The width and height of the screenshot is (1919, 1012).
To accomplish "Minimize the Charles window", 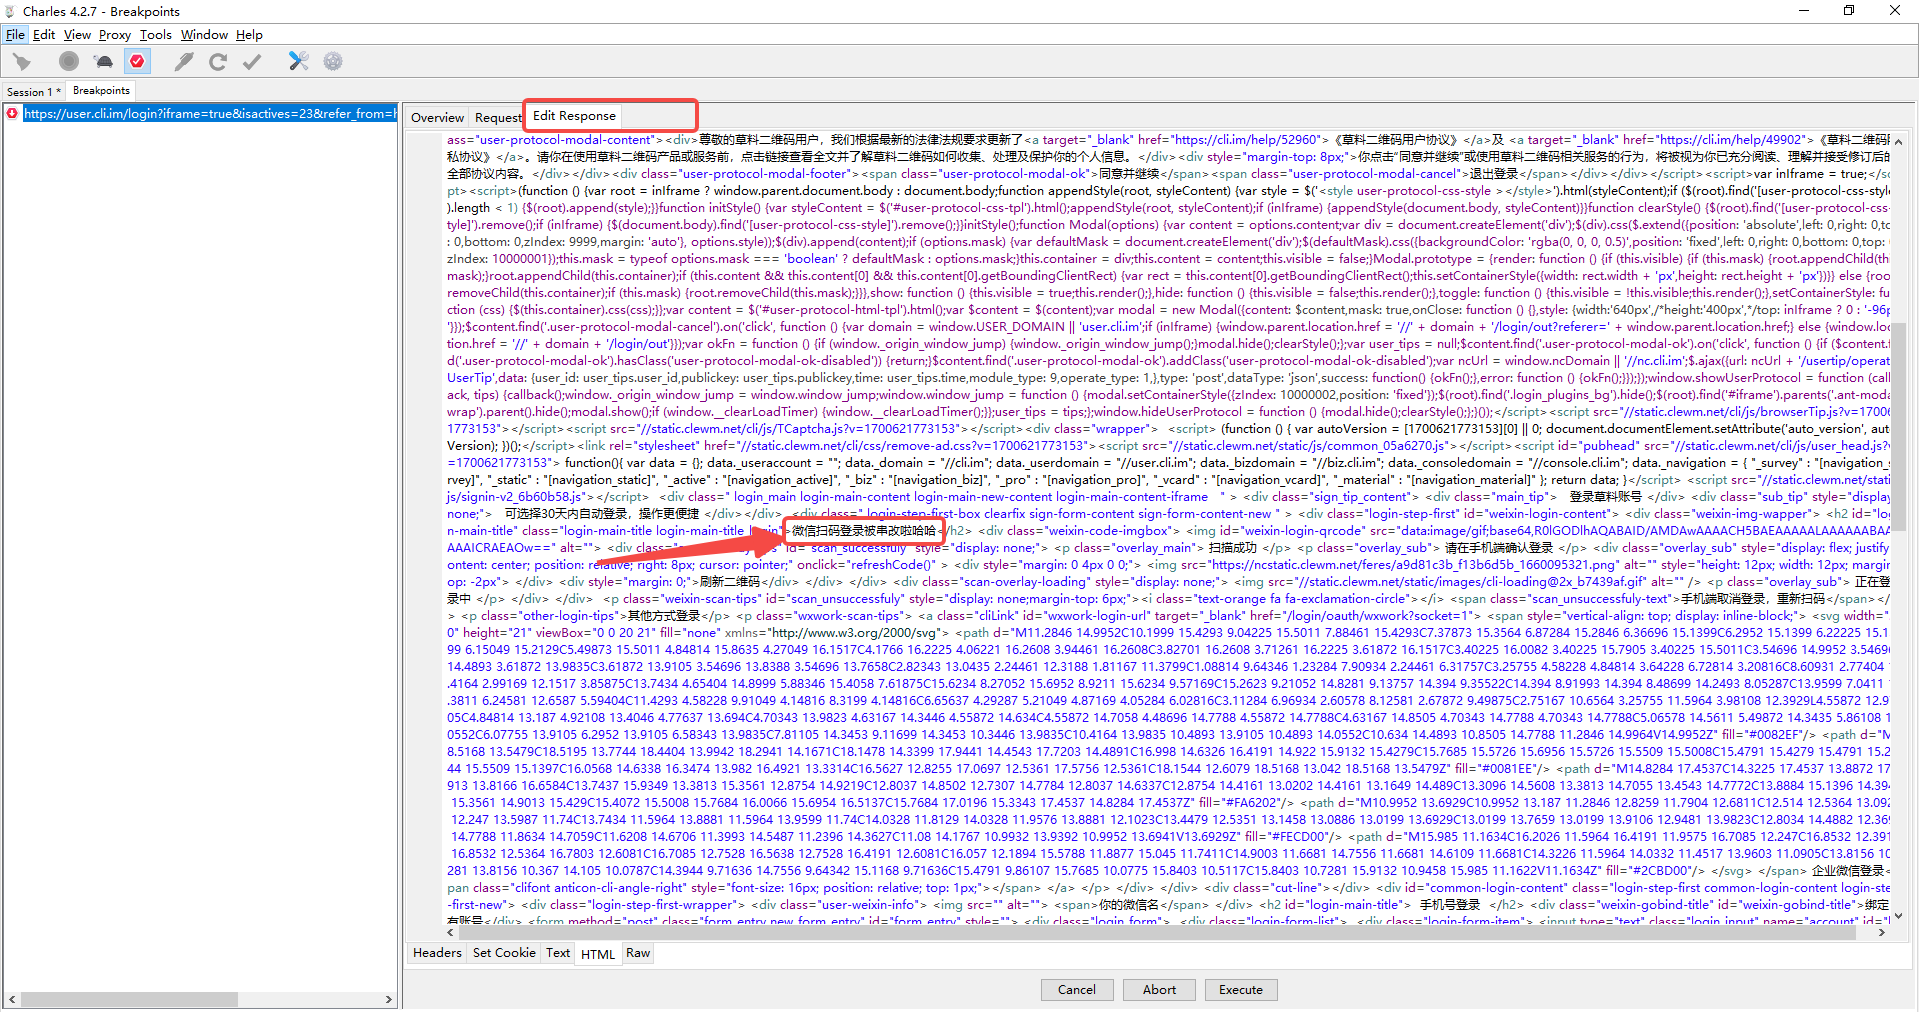I will click(1804, 11).
